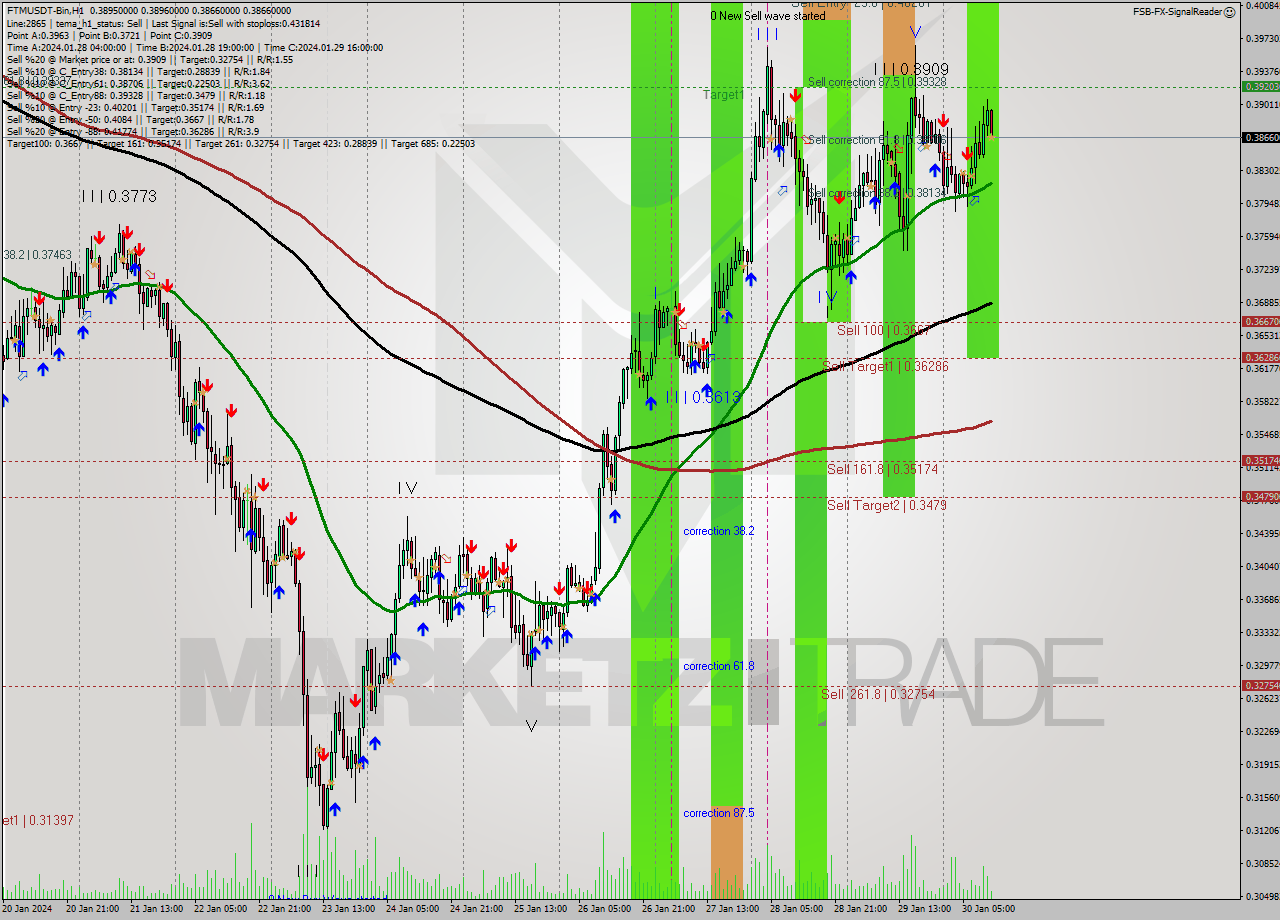Screen dimensions: 1280x920
Task: Click the '28 Jan 21:00' time axis label
Action: (x=859, y=909)
